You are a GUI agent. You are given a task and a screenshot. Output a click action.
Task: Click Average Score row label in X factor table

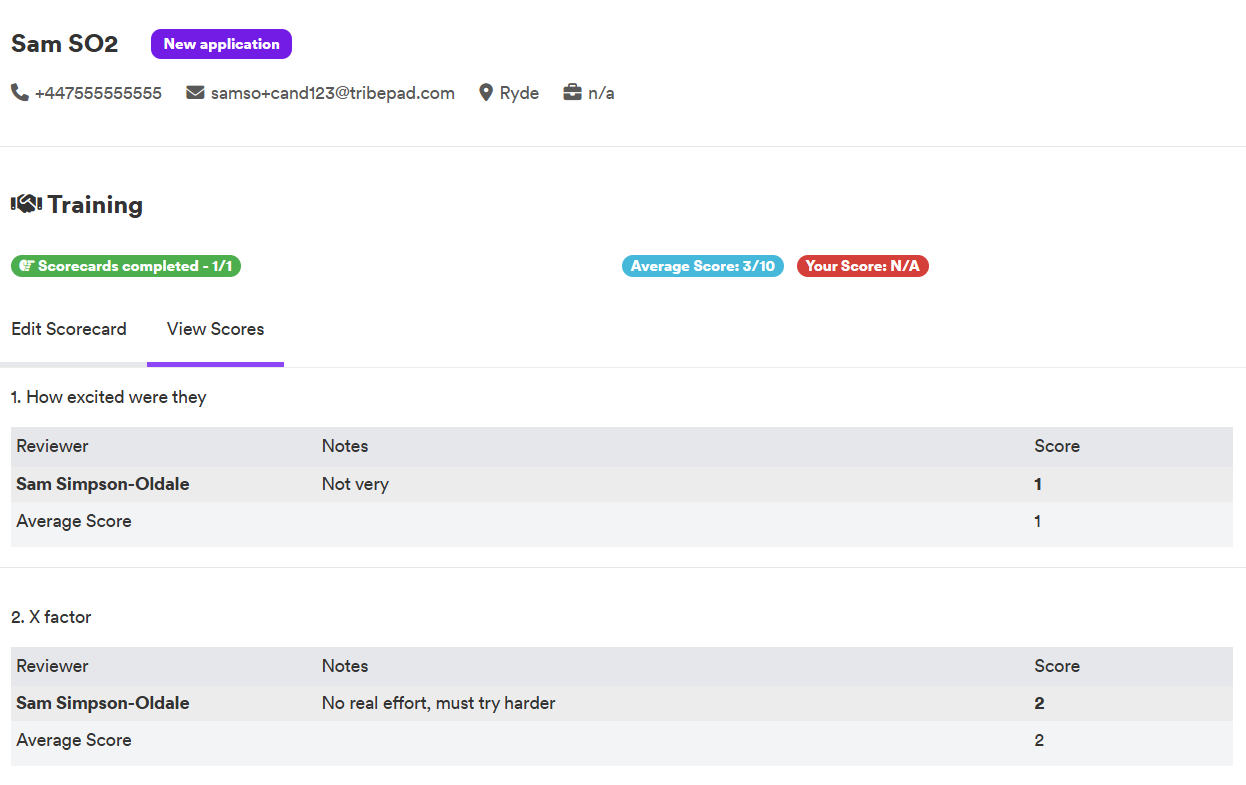(74, 740)
